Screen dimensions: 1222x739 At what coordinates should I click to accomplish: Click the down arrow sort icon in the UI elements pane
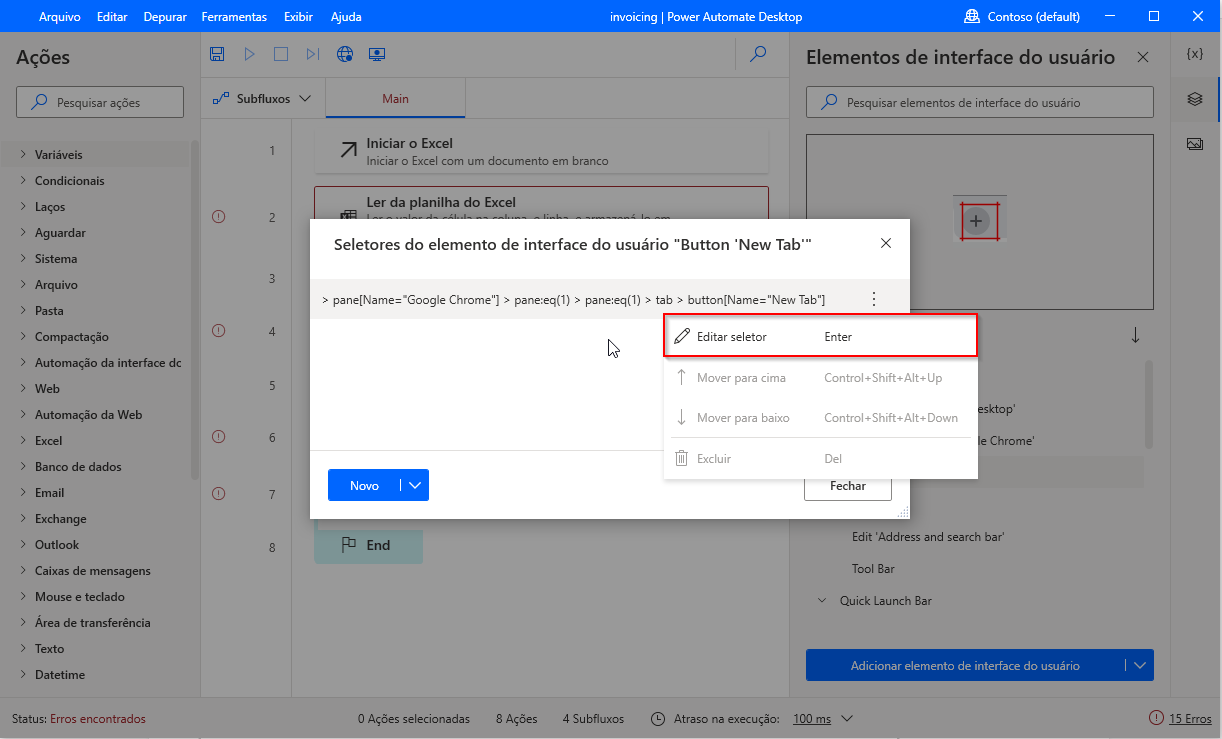[x=1135, y=336]
